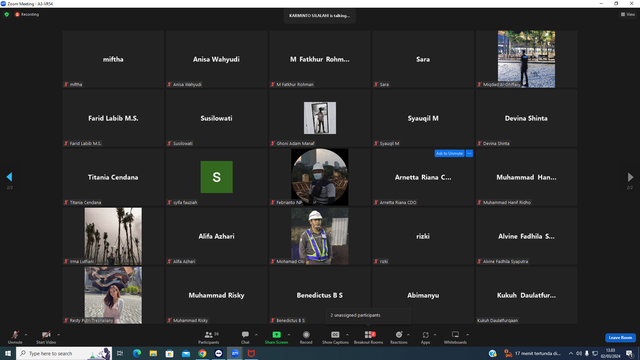The height and width of the screenshot is (360, 640).
Task: Open Google Chrome from taskbar
Action: point(202,353)
